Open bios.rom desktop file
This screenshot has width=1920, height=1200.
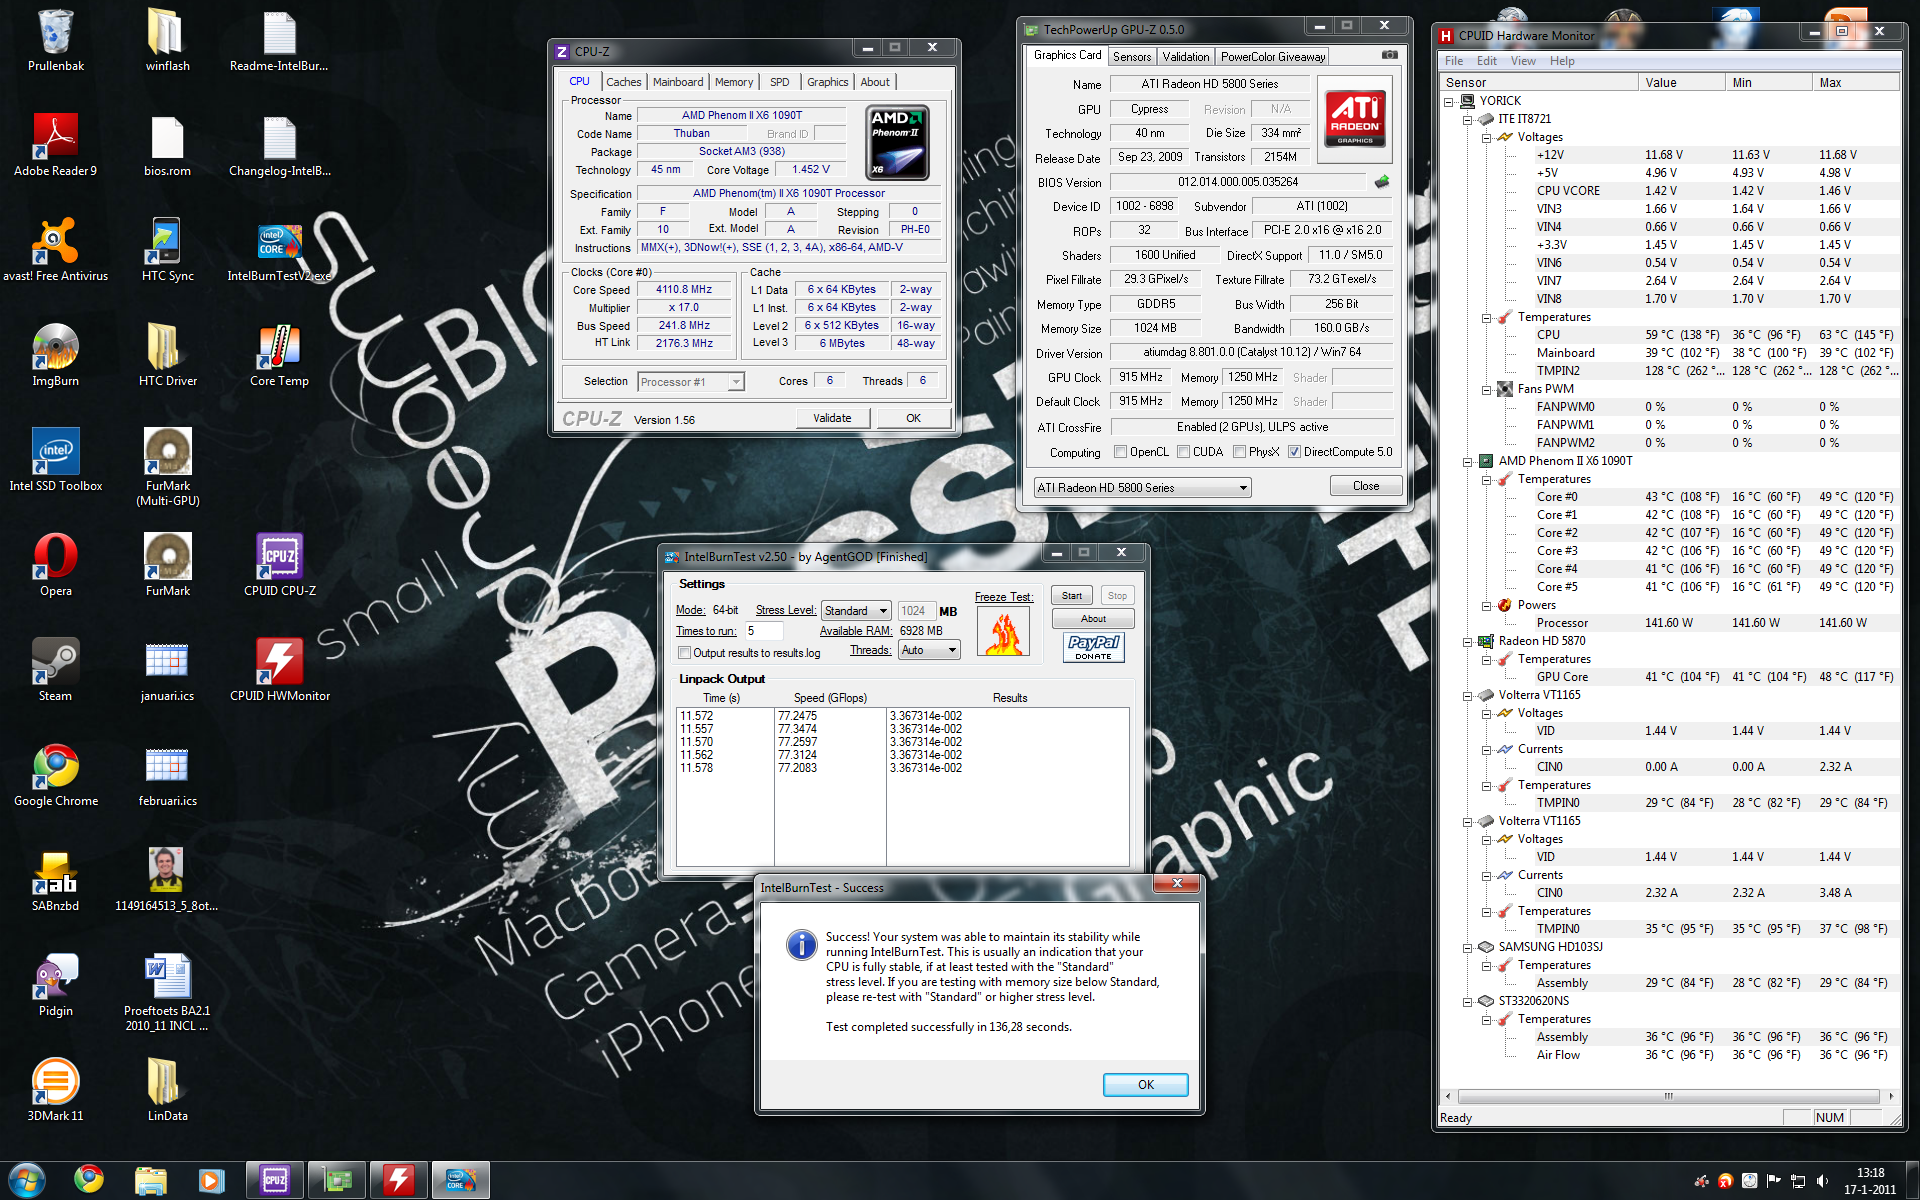[167, 145]
